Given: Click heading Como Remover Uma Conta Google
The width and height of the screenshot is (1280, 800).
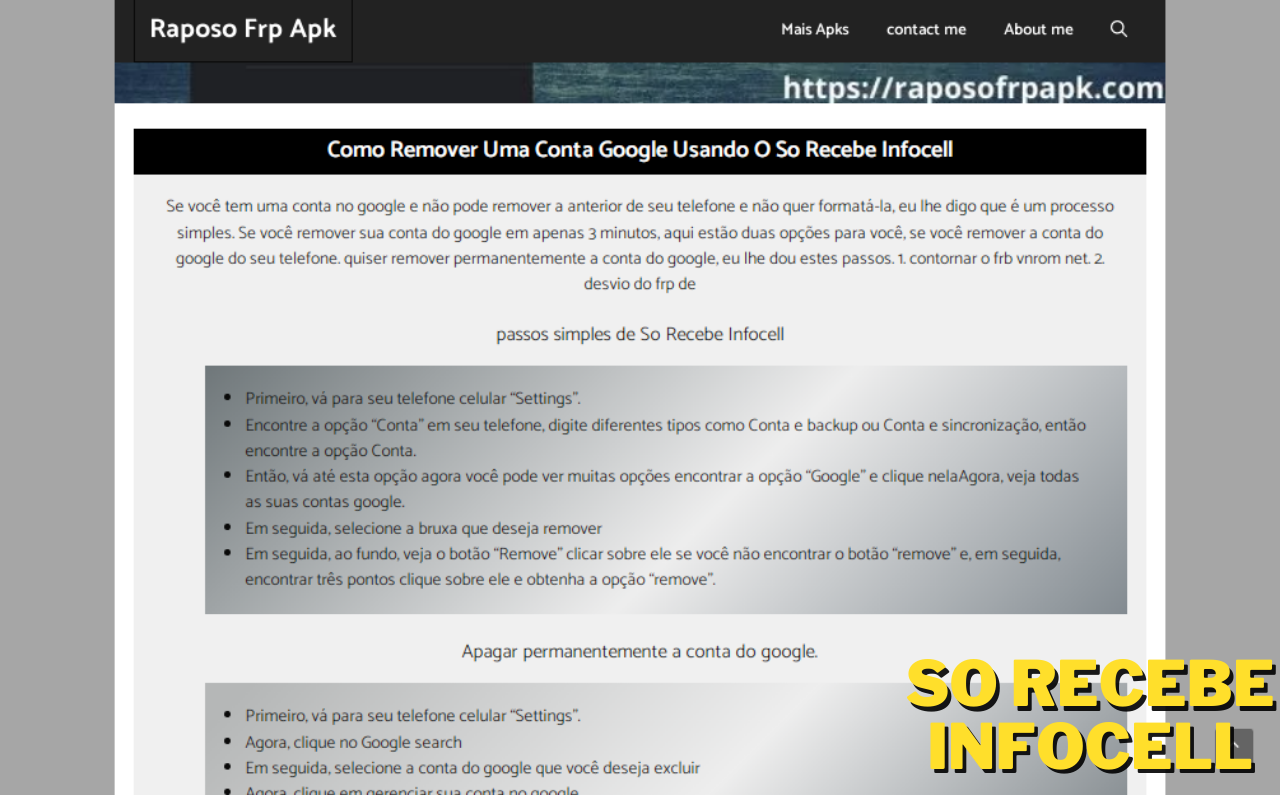Looking at the screenshot, I should (640, 150).
